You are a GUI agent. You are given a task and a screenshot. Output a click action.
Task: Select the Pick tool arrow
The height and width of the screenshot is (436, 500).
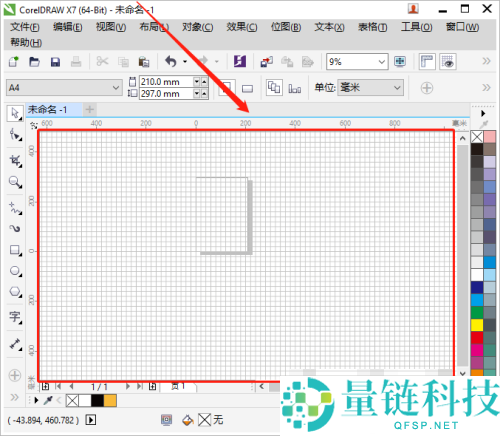pyautogui.click(x=15, y=113)
